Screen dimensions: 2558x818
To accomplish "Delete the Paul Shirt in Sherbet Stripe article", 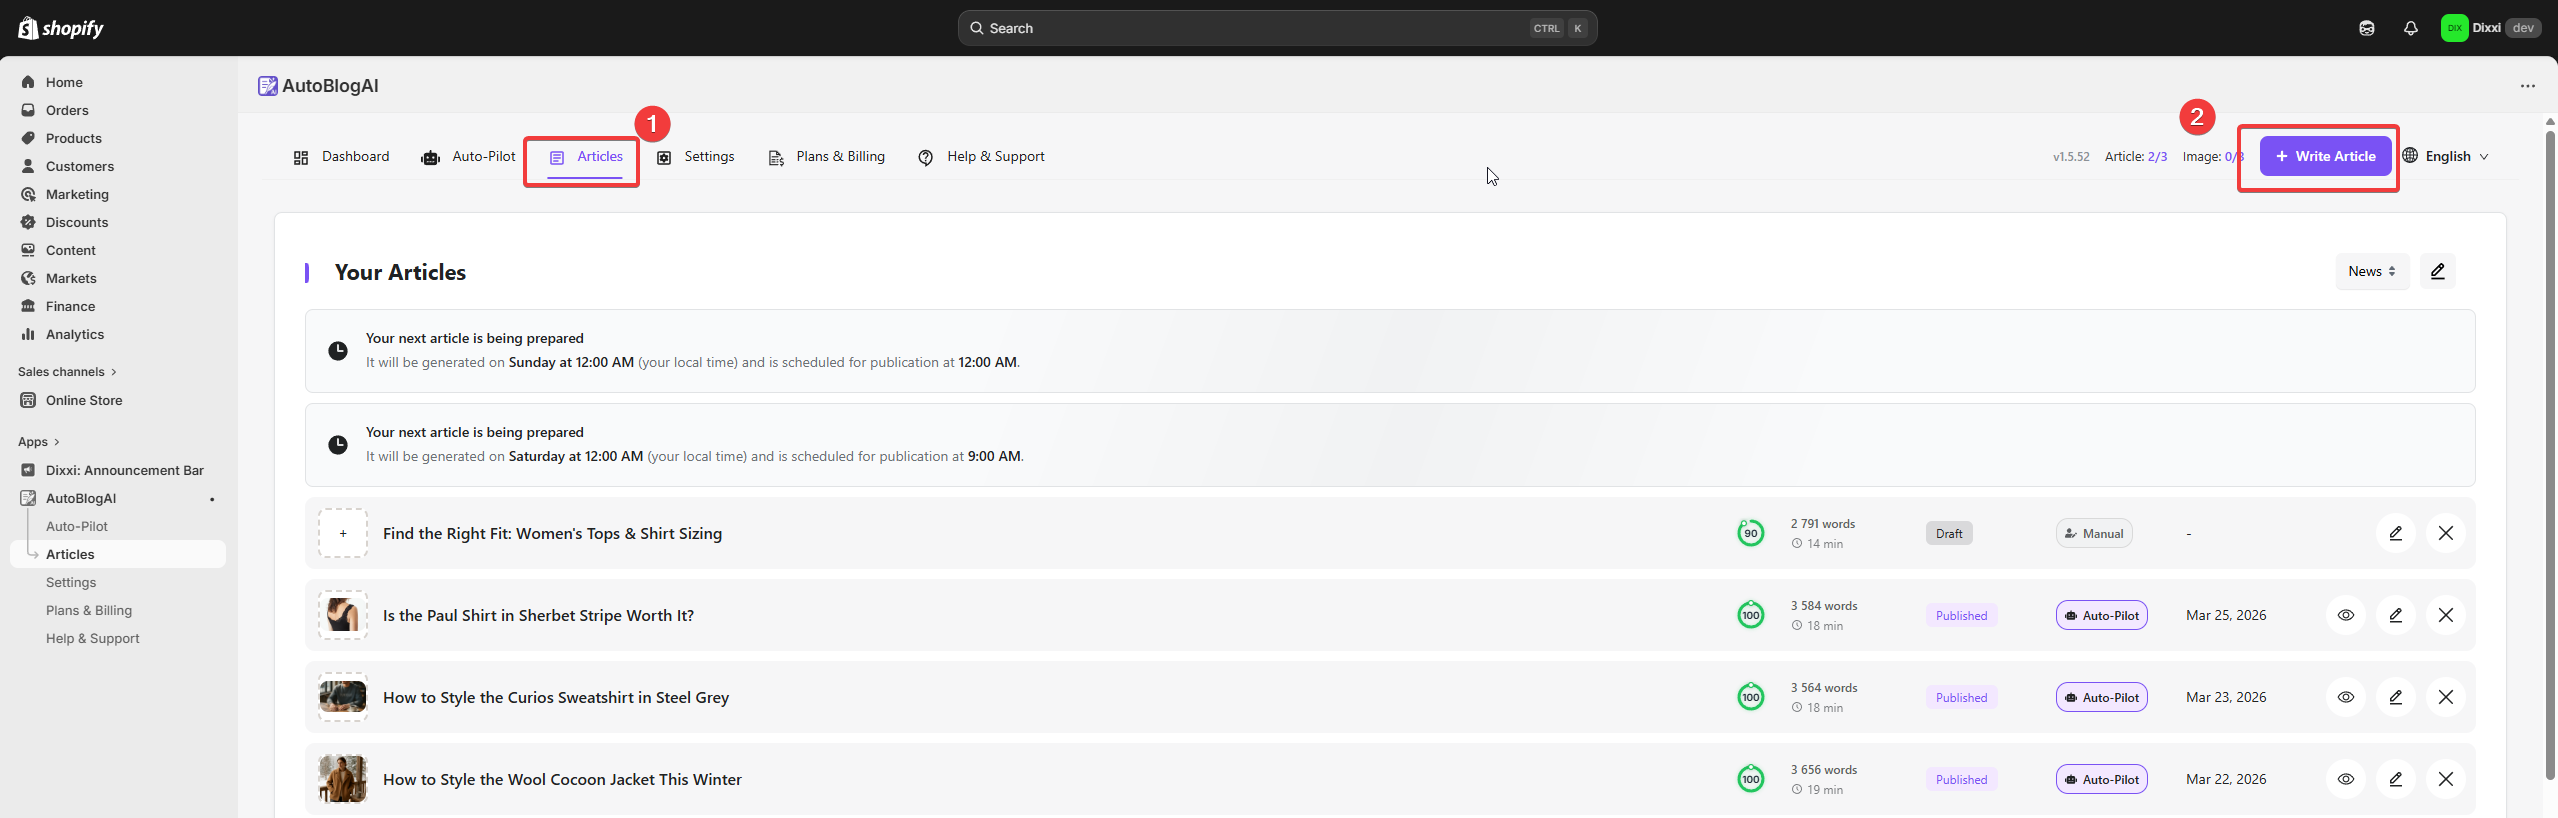I will click(2445, 615).
